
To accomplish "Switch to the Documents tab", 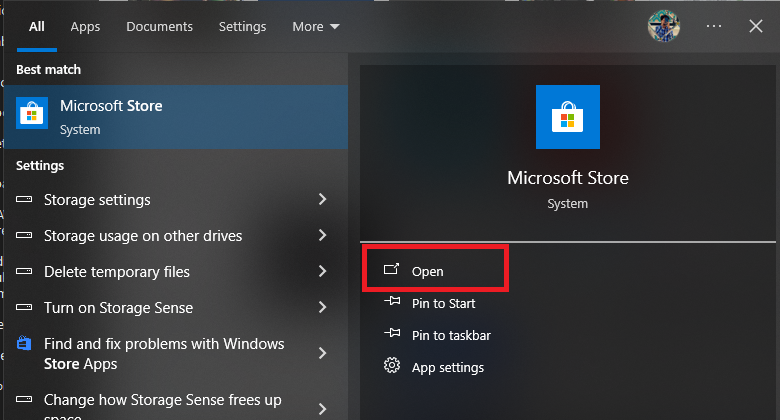I will [158, 27].
